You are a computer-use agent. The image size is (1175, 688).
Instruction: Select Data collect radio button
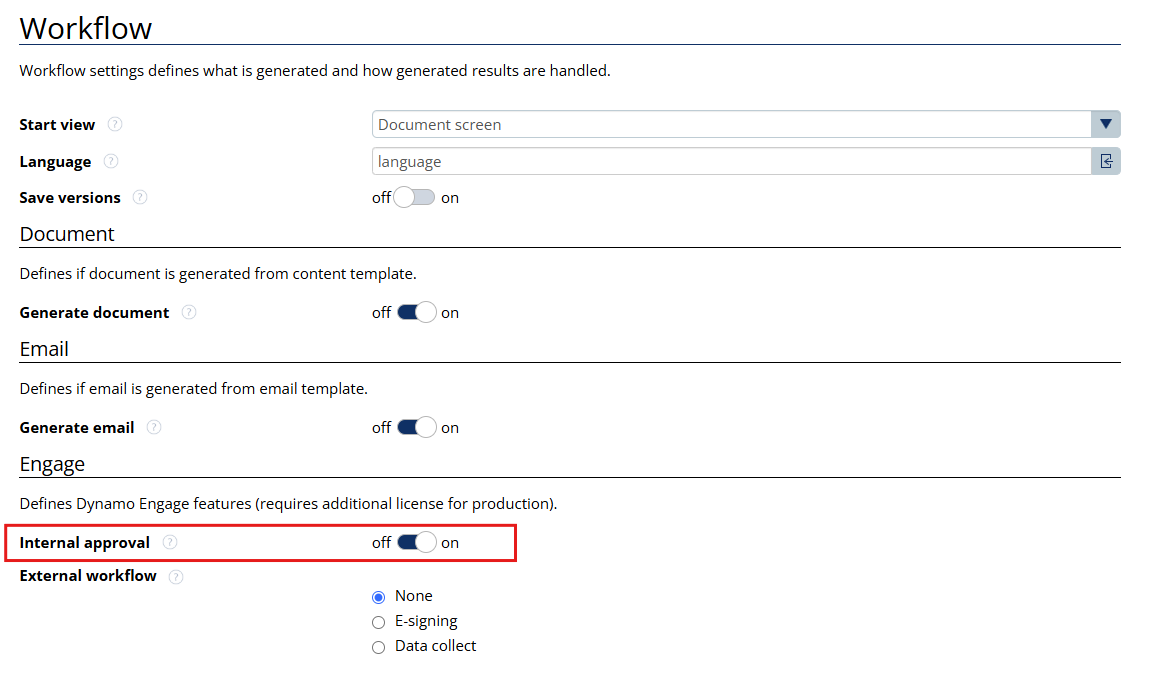pyautogui.click(x=378, y=648)
